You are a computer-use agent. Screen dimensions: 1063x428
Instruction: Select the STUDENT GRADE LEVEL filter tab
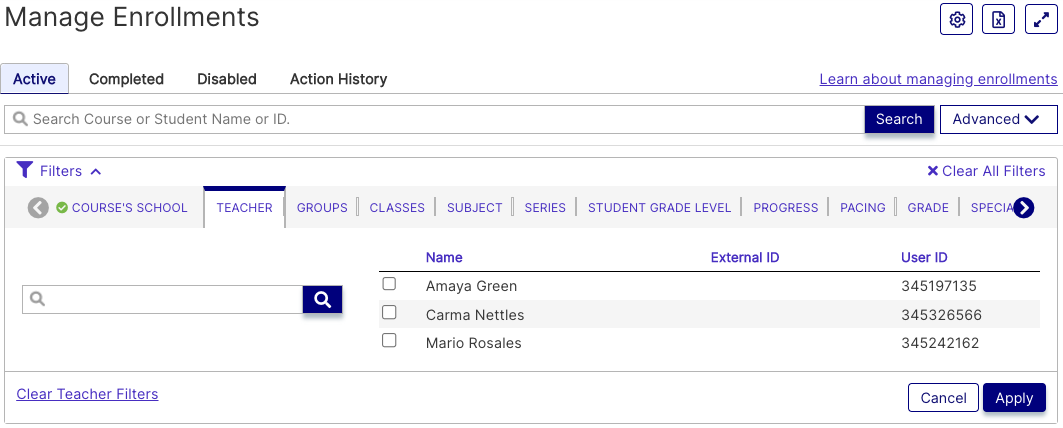tap(660, 208)
